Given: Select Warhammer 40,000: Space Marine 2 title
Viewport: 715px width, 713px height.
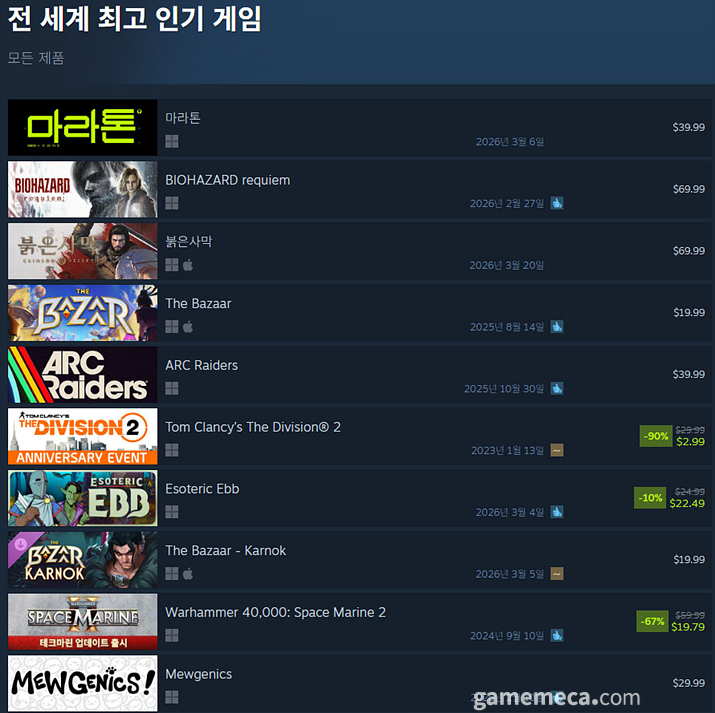Looking at the screenshot, I should click(x=275, y=612).
